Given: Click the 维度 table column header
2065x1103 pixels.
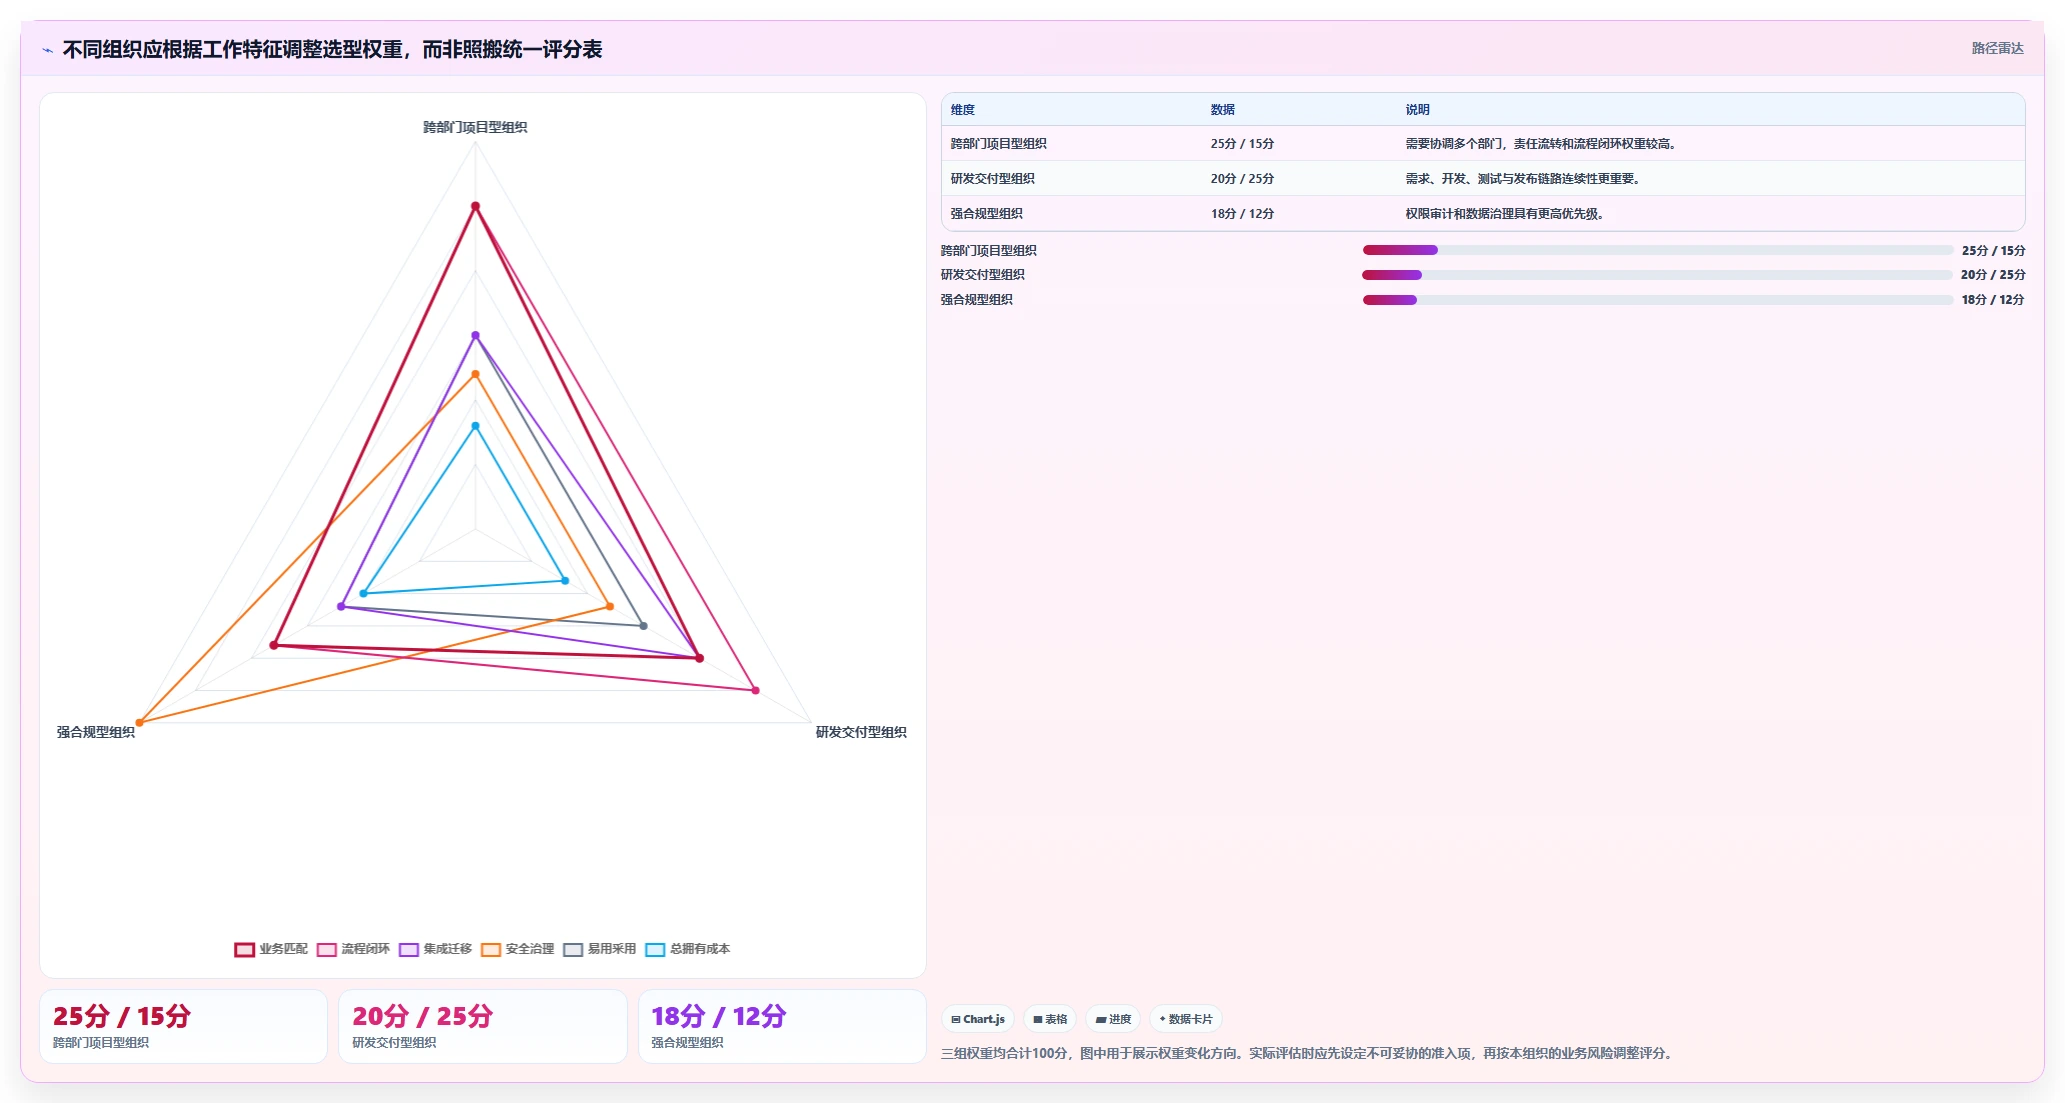Looking at the screenshot, I should [x=962, y=110].
